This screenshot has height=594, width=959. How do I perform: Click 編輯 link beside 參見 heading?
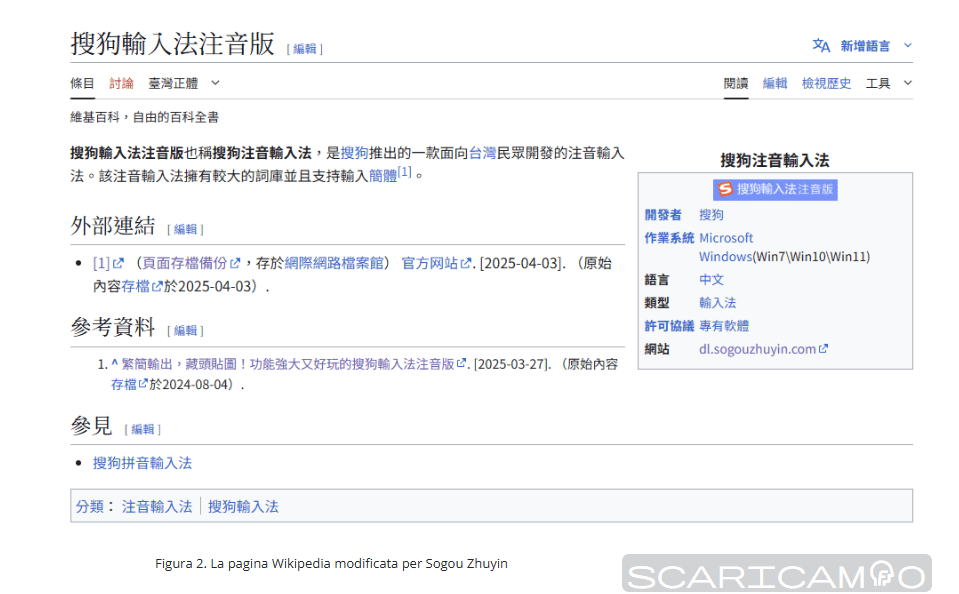pos(143,429)
